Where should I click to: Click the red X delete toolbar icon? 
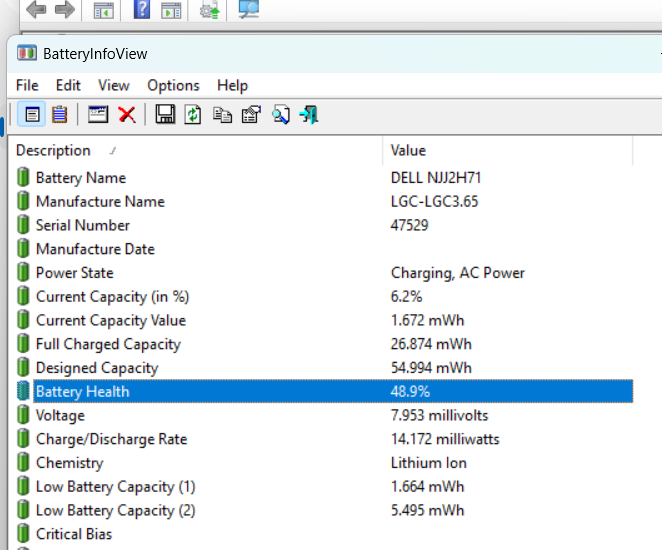click(127, 114)
